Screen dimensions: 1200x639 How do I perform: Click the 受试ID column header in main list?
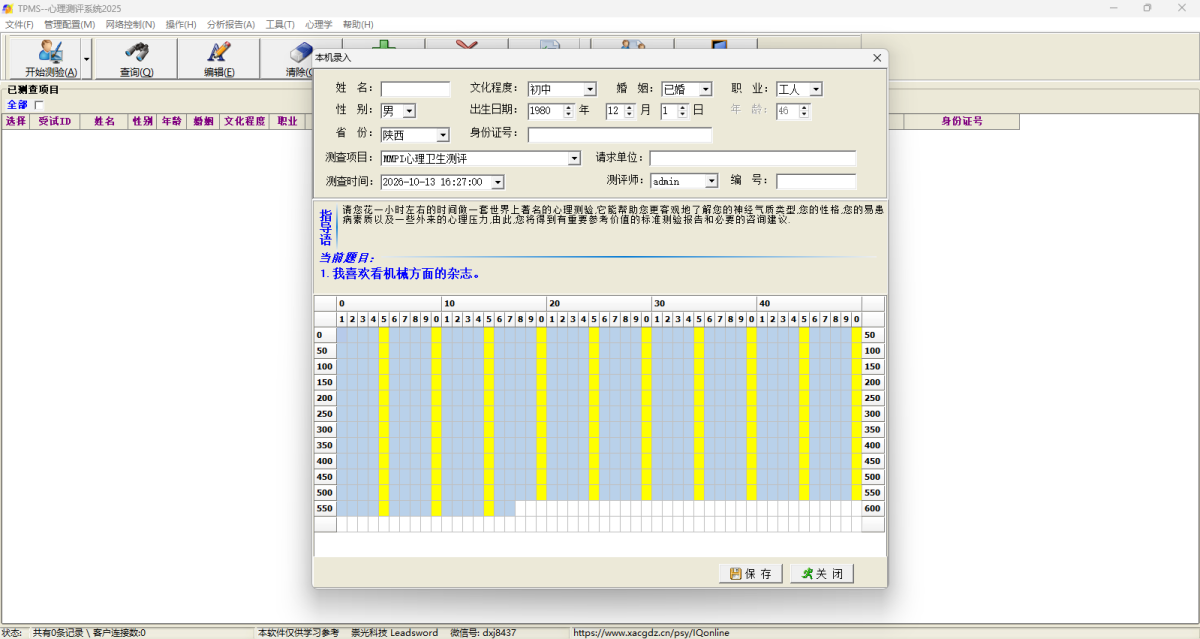[x=54, y=122]
